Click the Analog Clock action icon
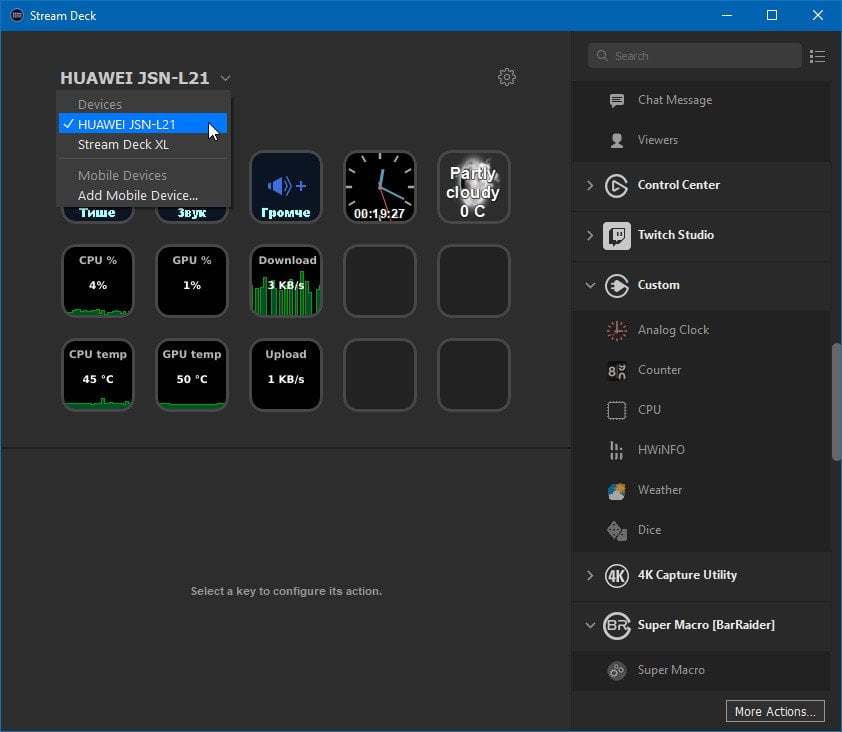 (x=616, y=330)
